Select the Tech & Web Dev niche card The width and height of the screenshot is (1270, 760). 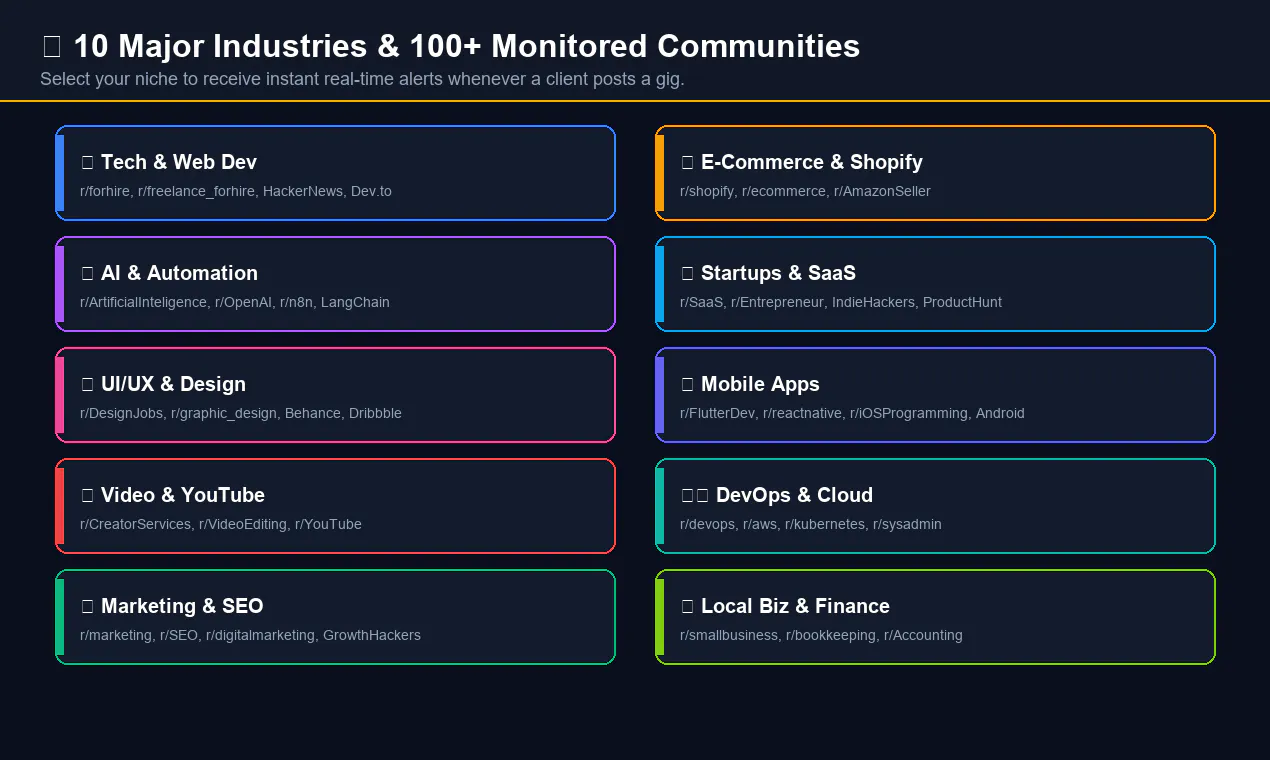(x=335, y=173)
